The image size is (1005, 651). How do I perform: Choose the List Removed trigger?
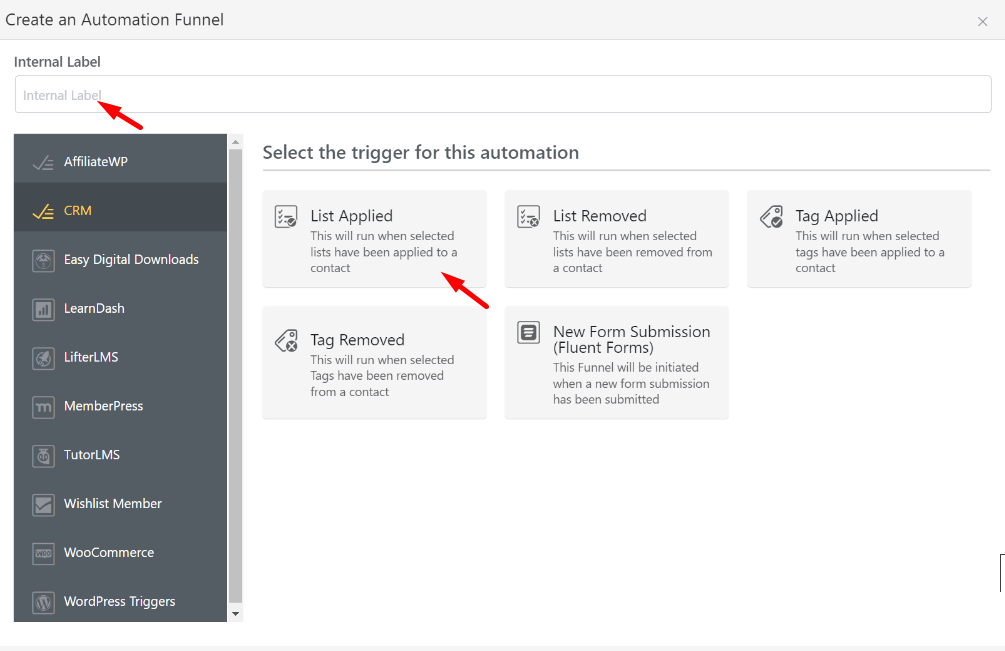(616, 239)
